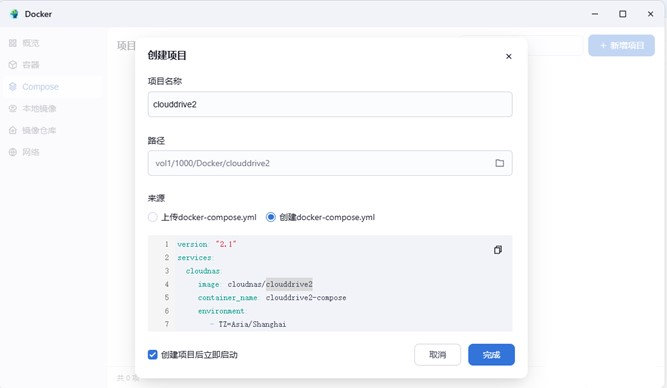Click the container cube icon in sidebar

pos(13,65)
